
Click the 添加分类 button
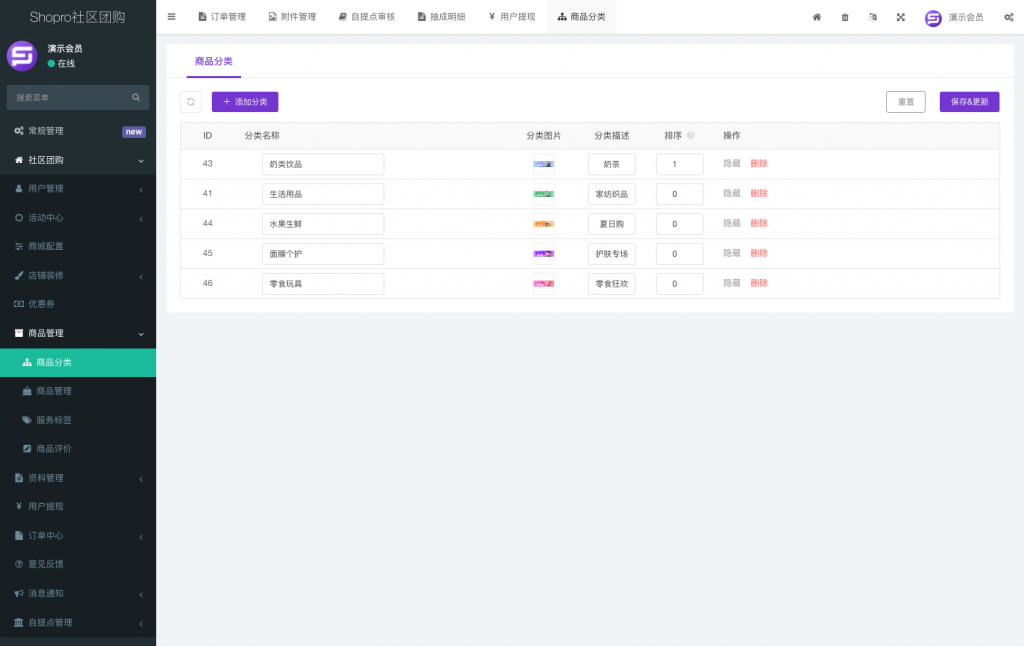(x=243, y=102)
